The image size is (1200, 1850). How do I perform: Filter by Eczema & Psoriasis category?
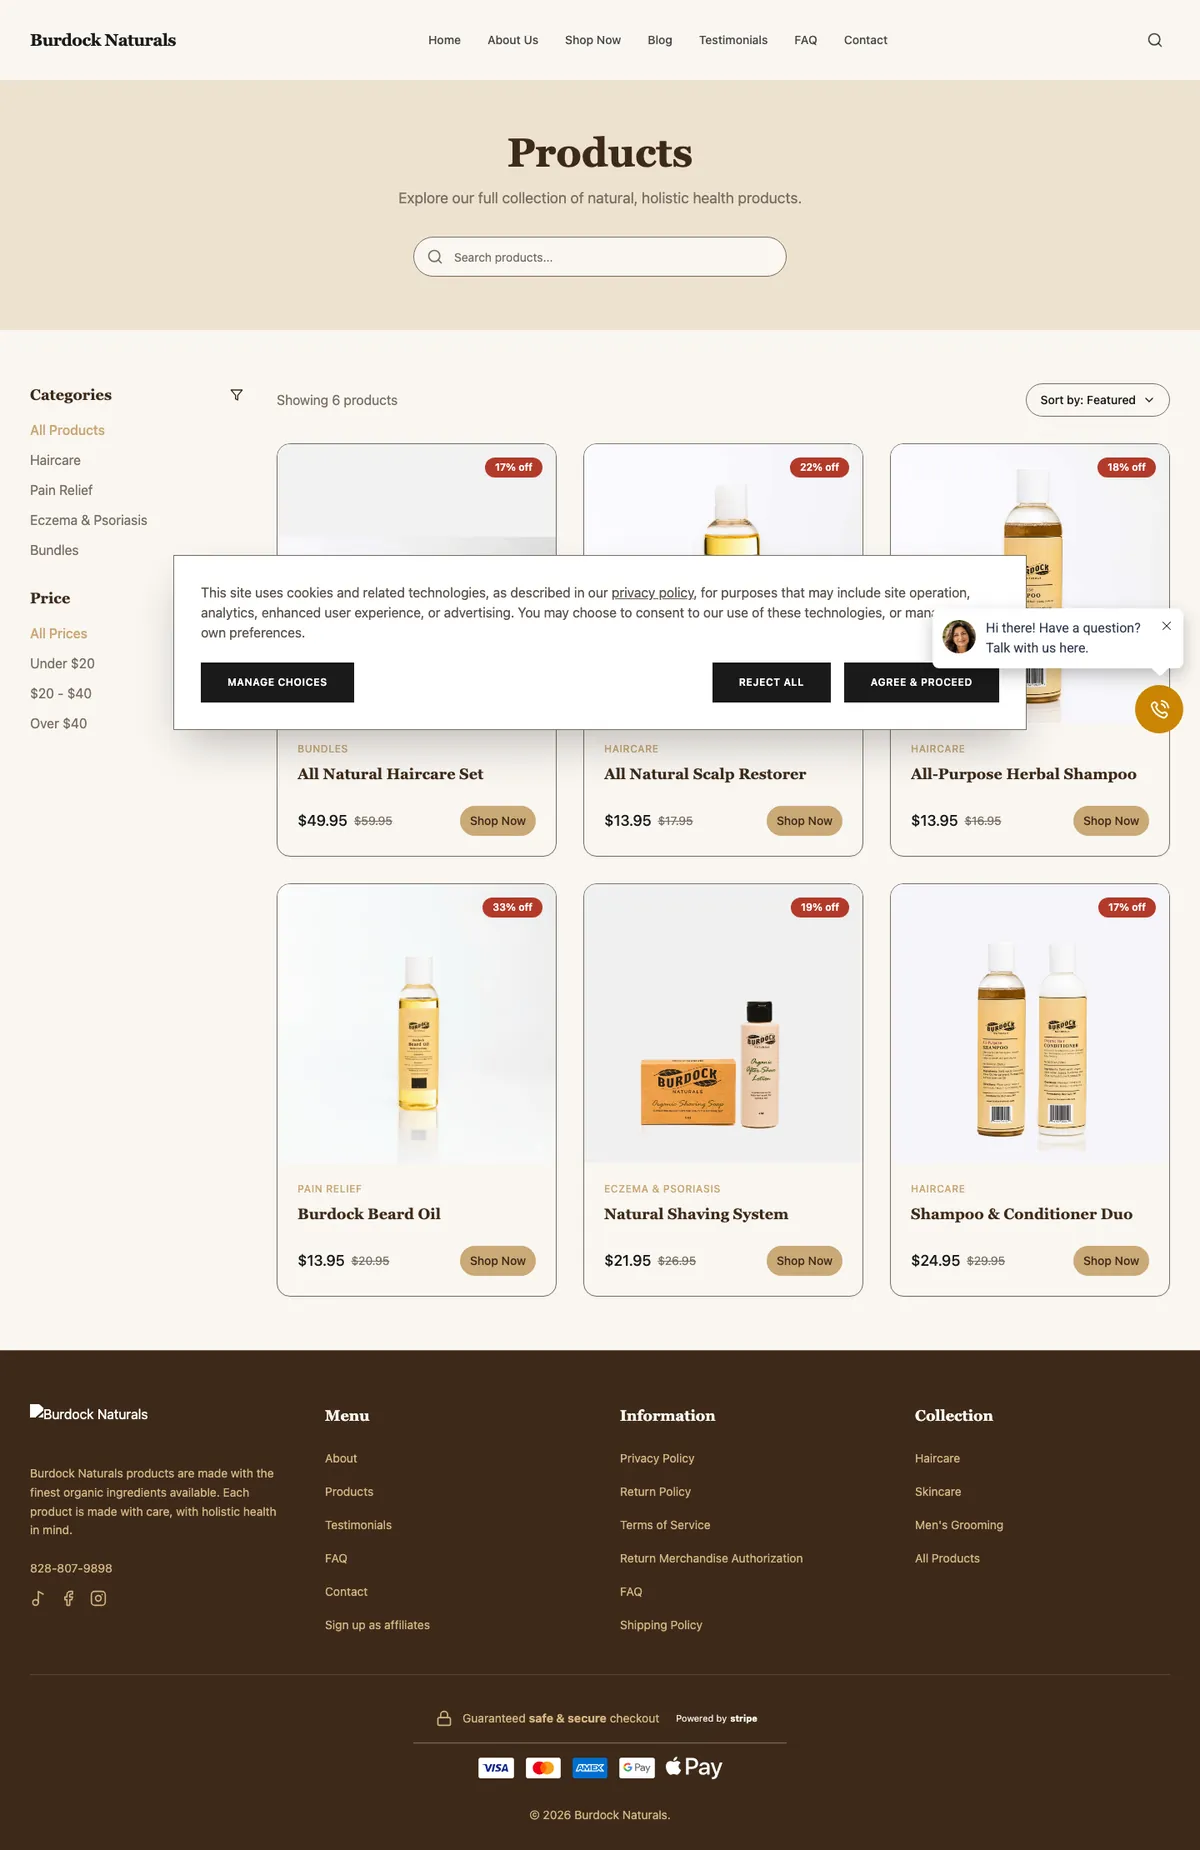[x=88, y=520]
